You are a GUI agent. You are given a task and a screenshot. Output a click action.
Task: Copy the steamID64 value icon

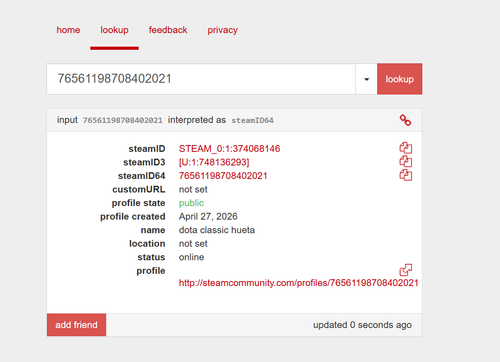coord(406,175)
